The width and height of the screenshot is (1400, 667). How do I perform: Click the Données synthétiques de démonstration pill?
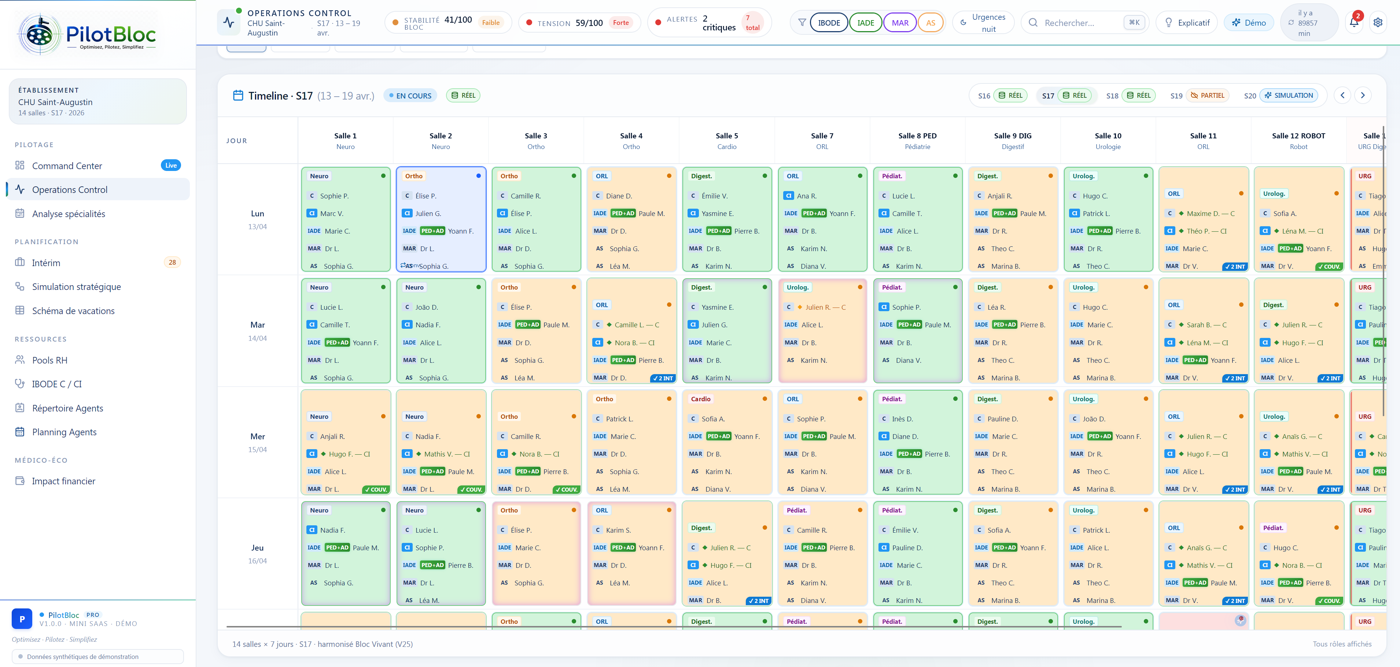pyautogui.click(x=98, y=657)
